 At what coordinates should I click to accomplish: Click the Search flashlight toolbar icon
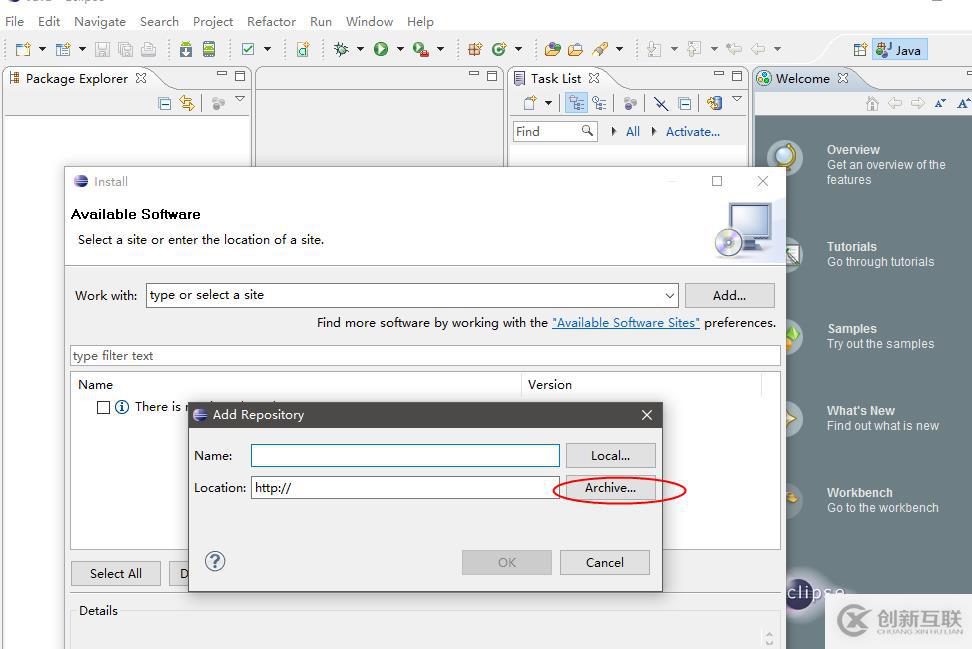coord(599,49)
